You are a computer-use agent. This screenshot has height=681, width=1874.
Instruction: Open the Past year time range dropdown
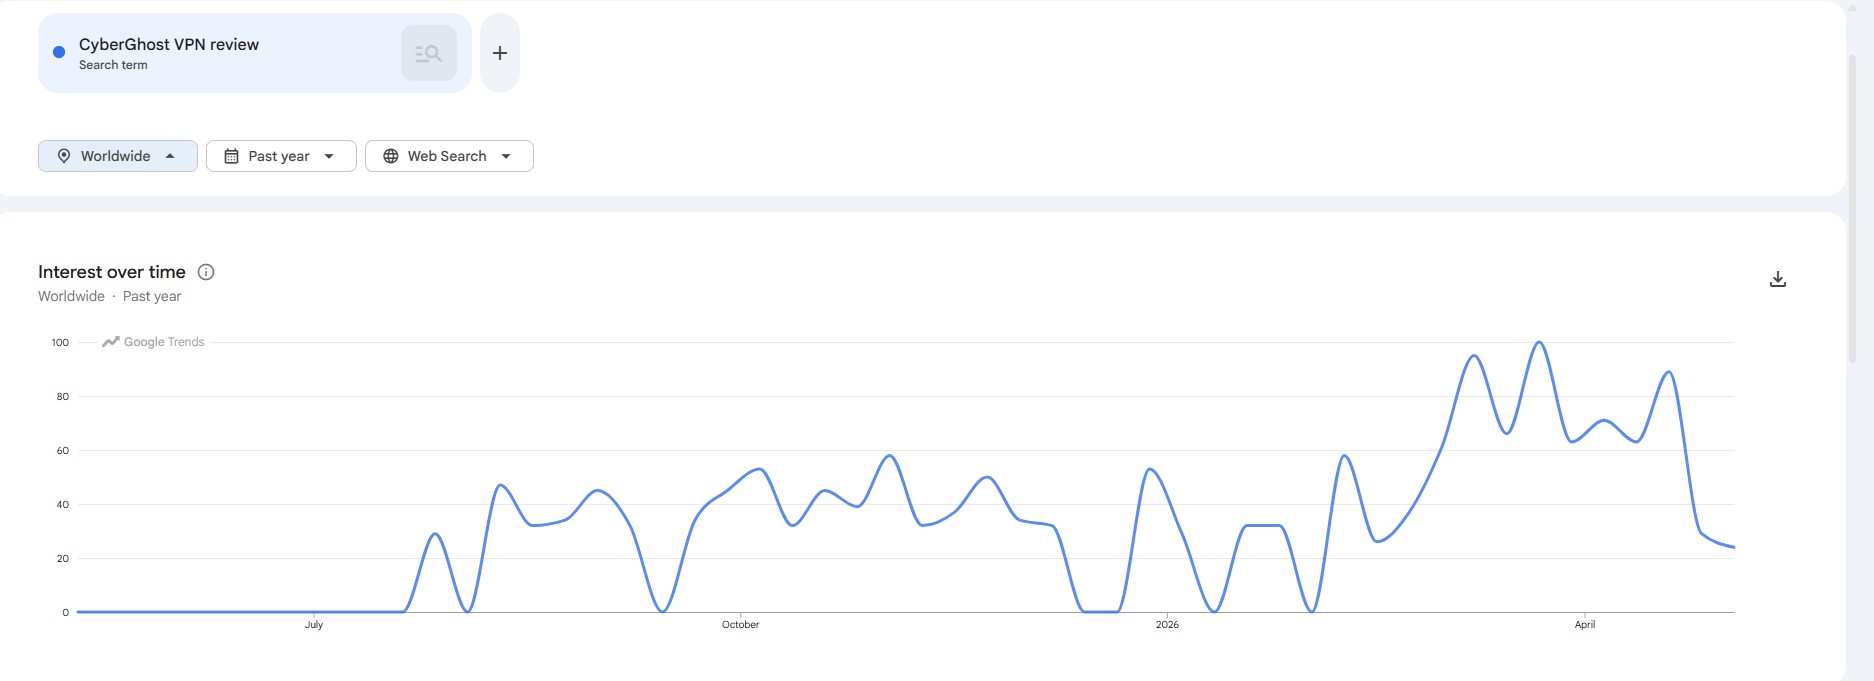point(281,156)
